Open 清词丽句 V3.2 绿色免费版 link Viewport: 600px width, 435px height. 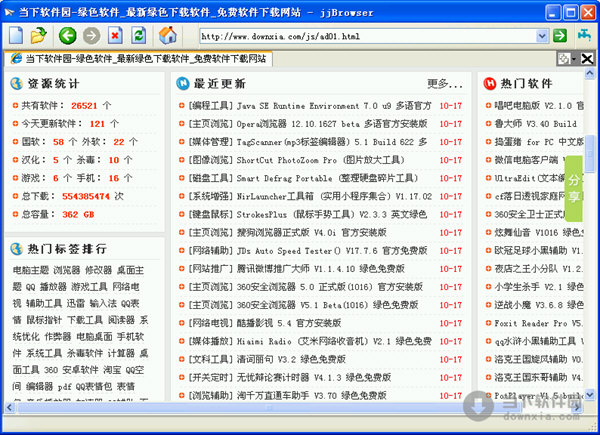pos(291,359)
